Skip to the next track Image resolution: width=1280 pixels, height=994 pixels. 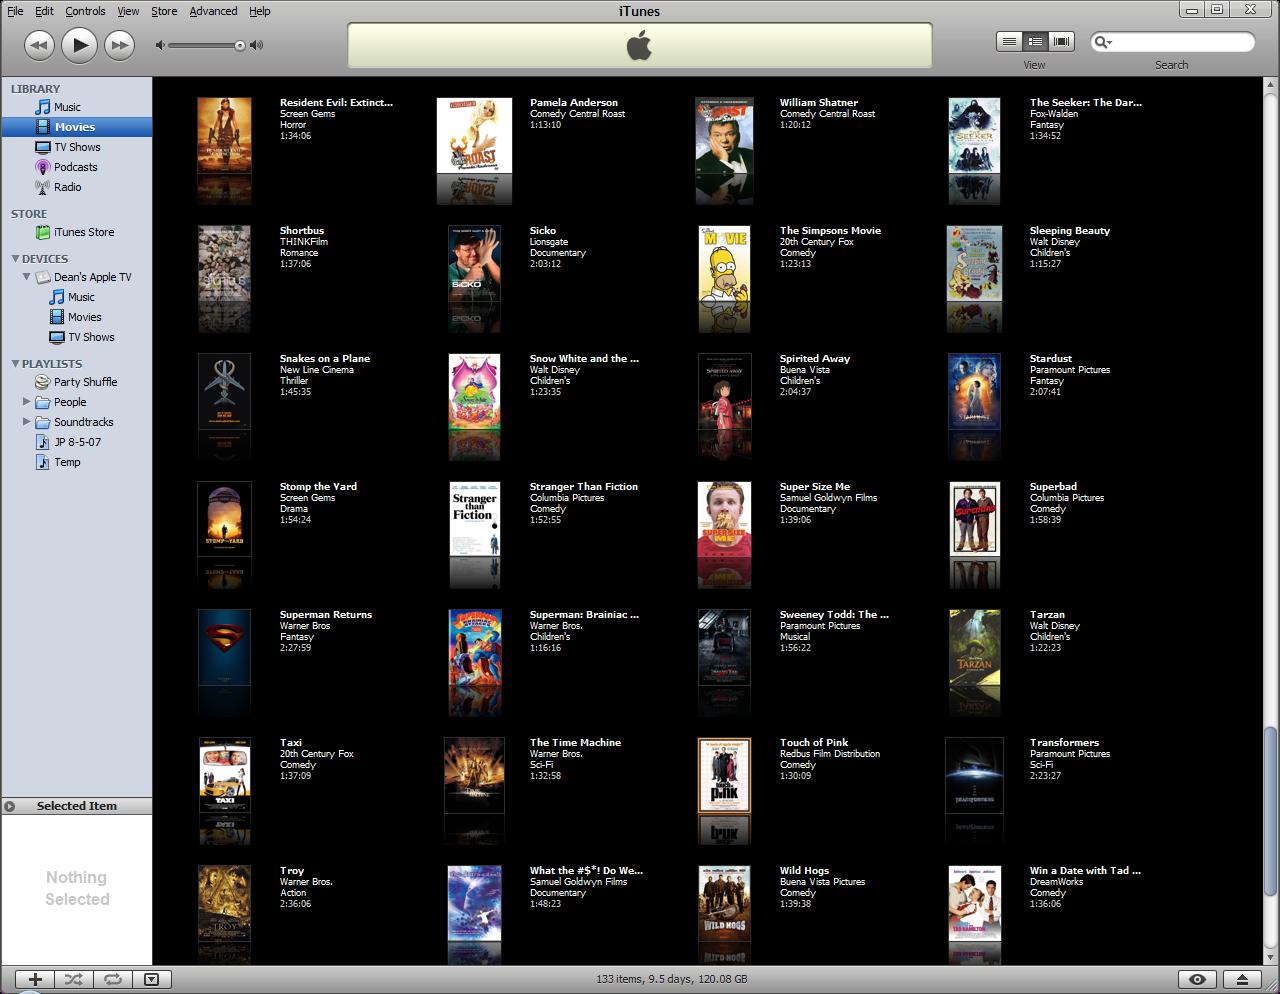120,45
